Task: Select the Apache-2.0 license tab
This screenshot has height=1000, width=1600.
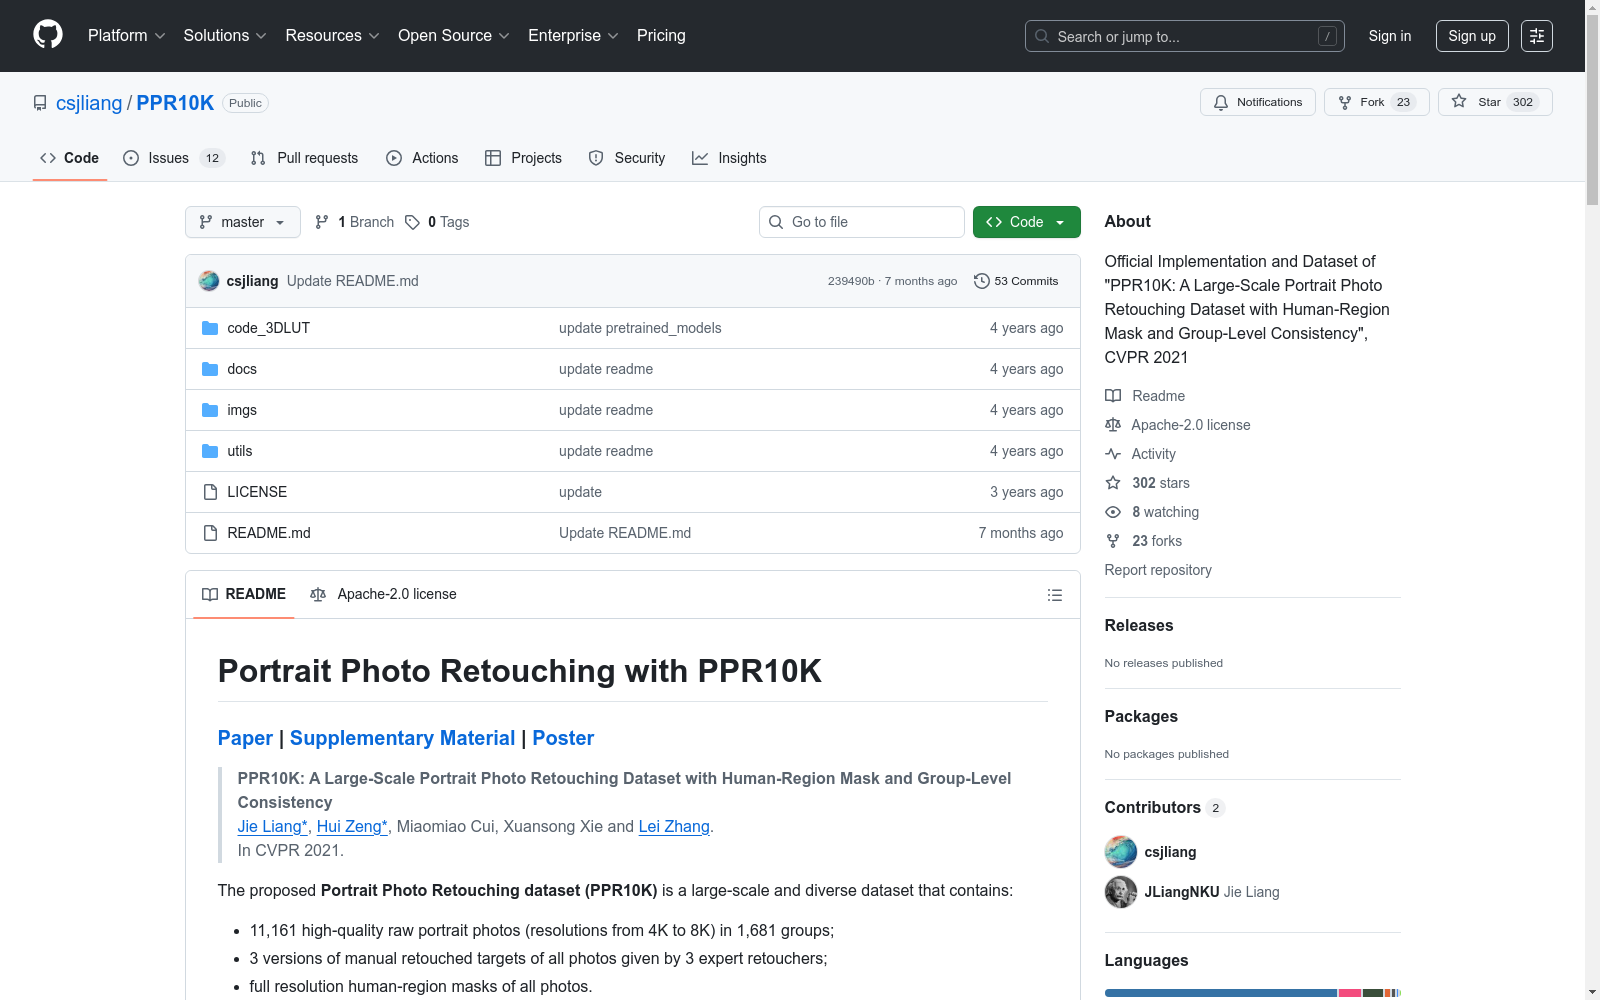Action: [384, 594]
